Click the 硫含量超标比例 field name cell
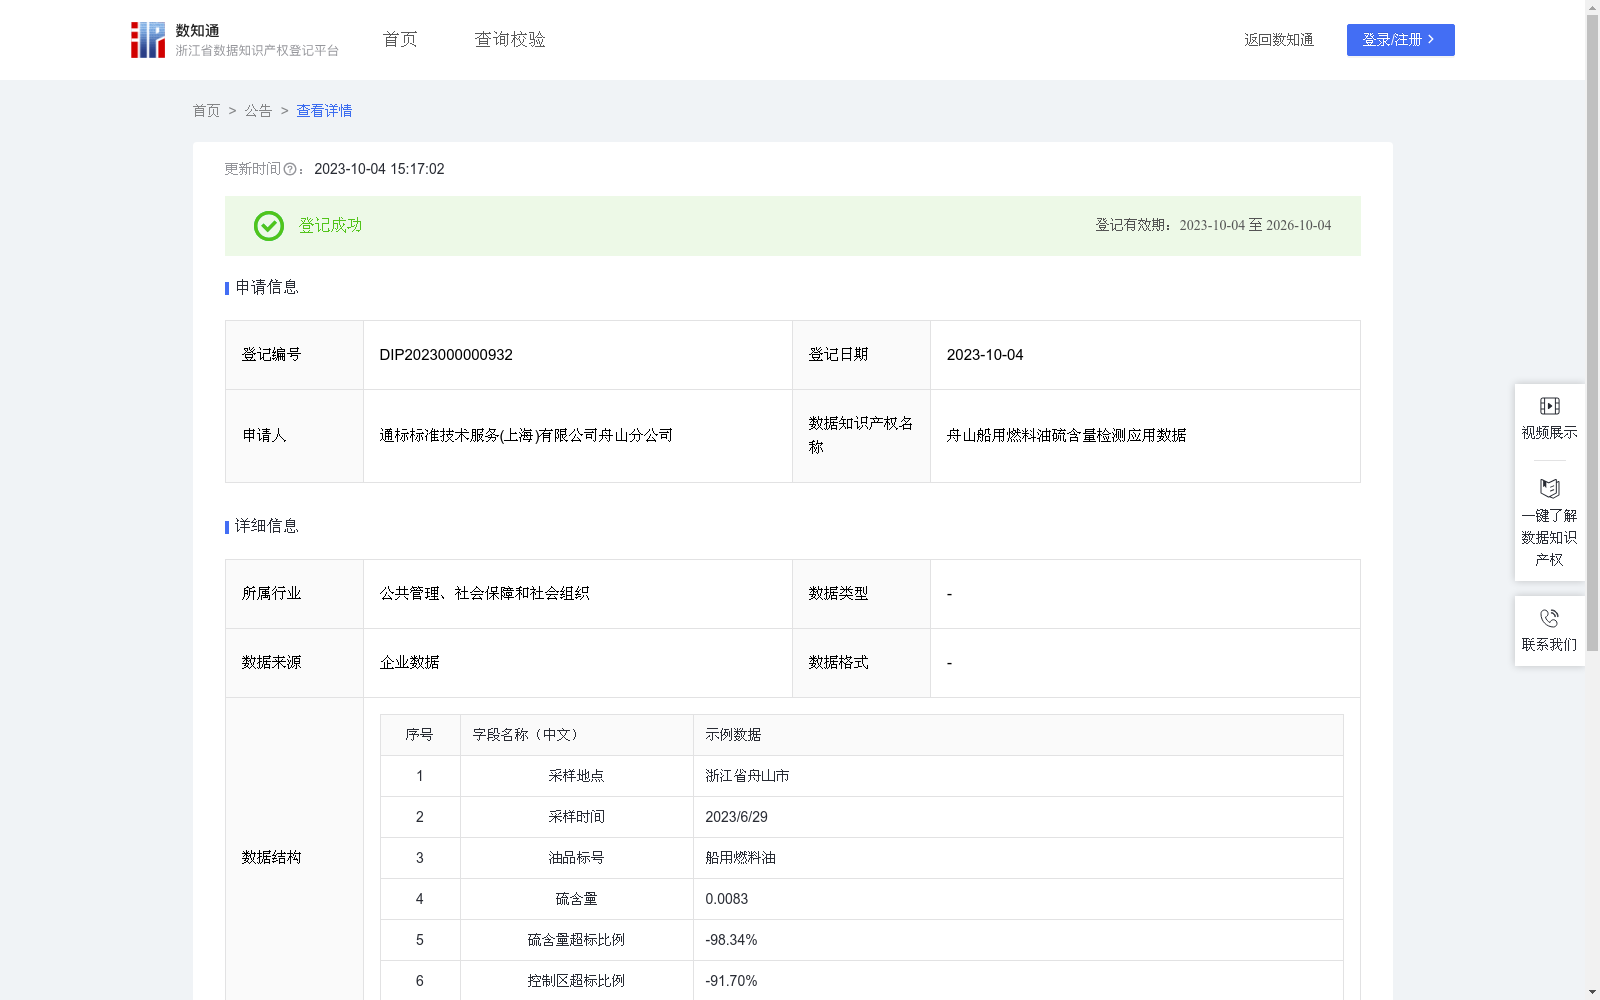This screenshot has height=1000, width=1600. (576, 940)
